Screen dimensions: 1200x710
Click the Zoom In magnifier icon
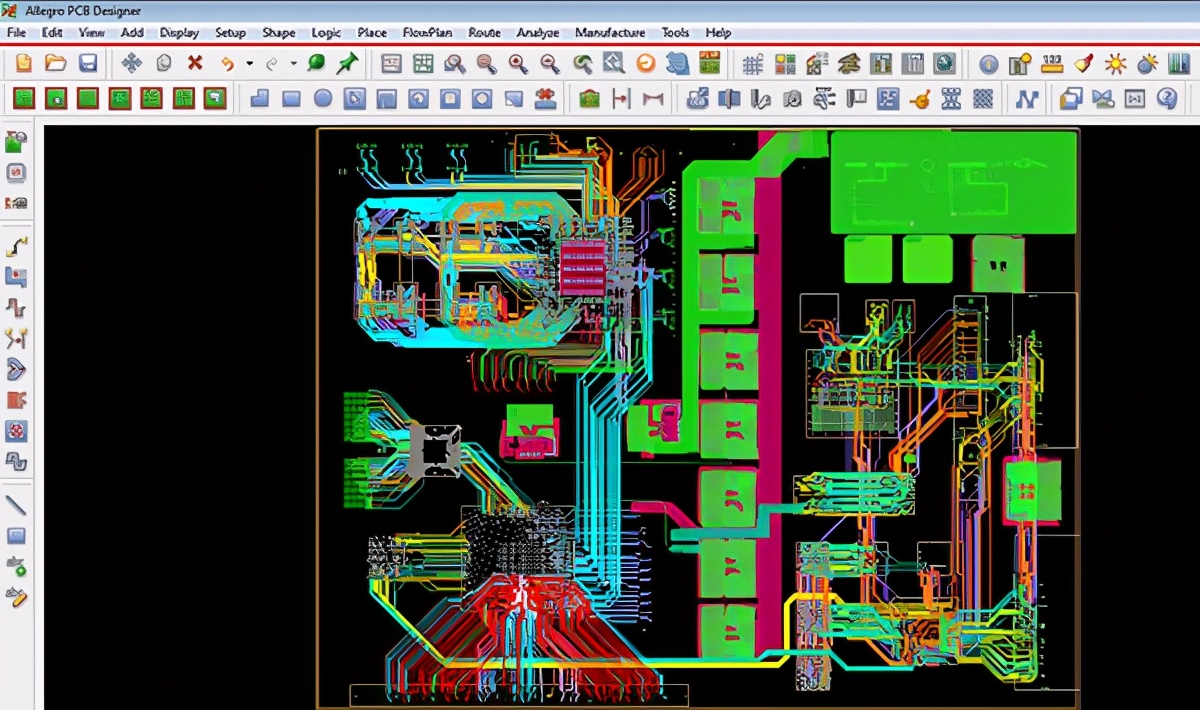pyautogui.click(x=518, y=64)
